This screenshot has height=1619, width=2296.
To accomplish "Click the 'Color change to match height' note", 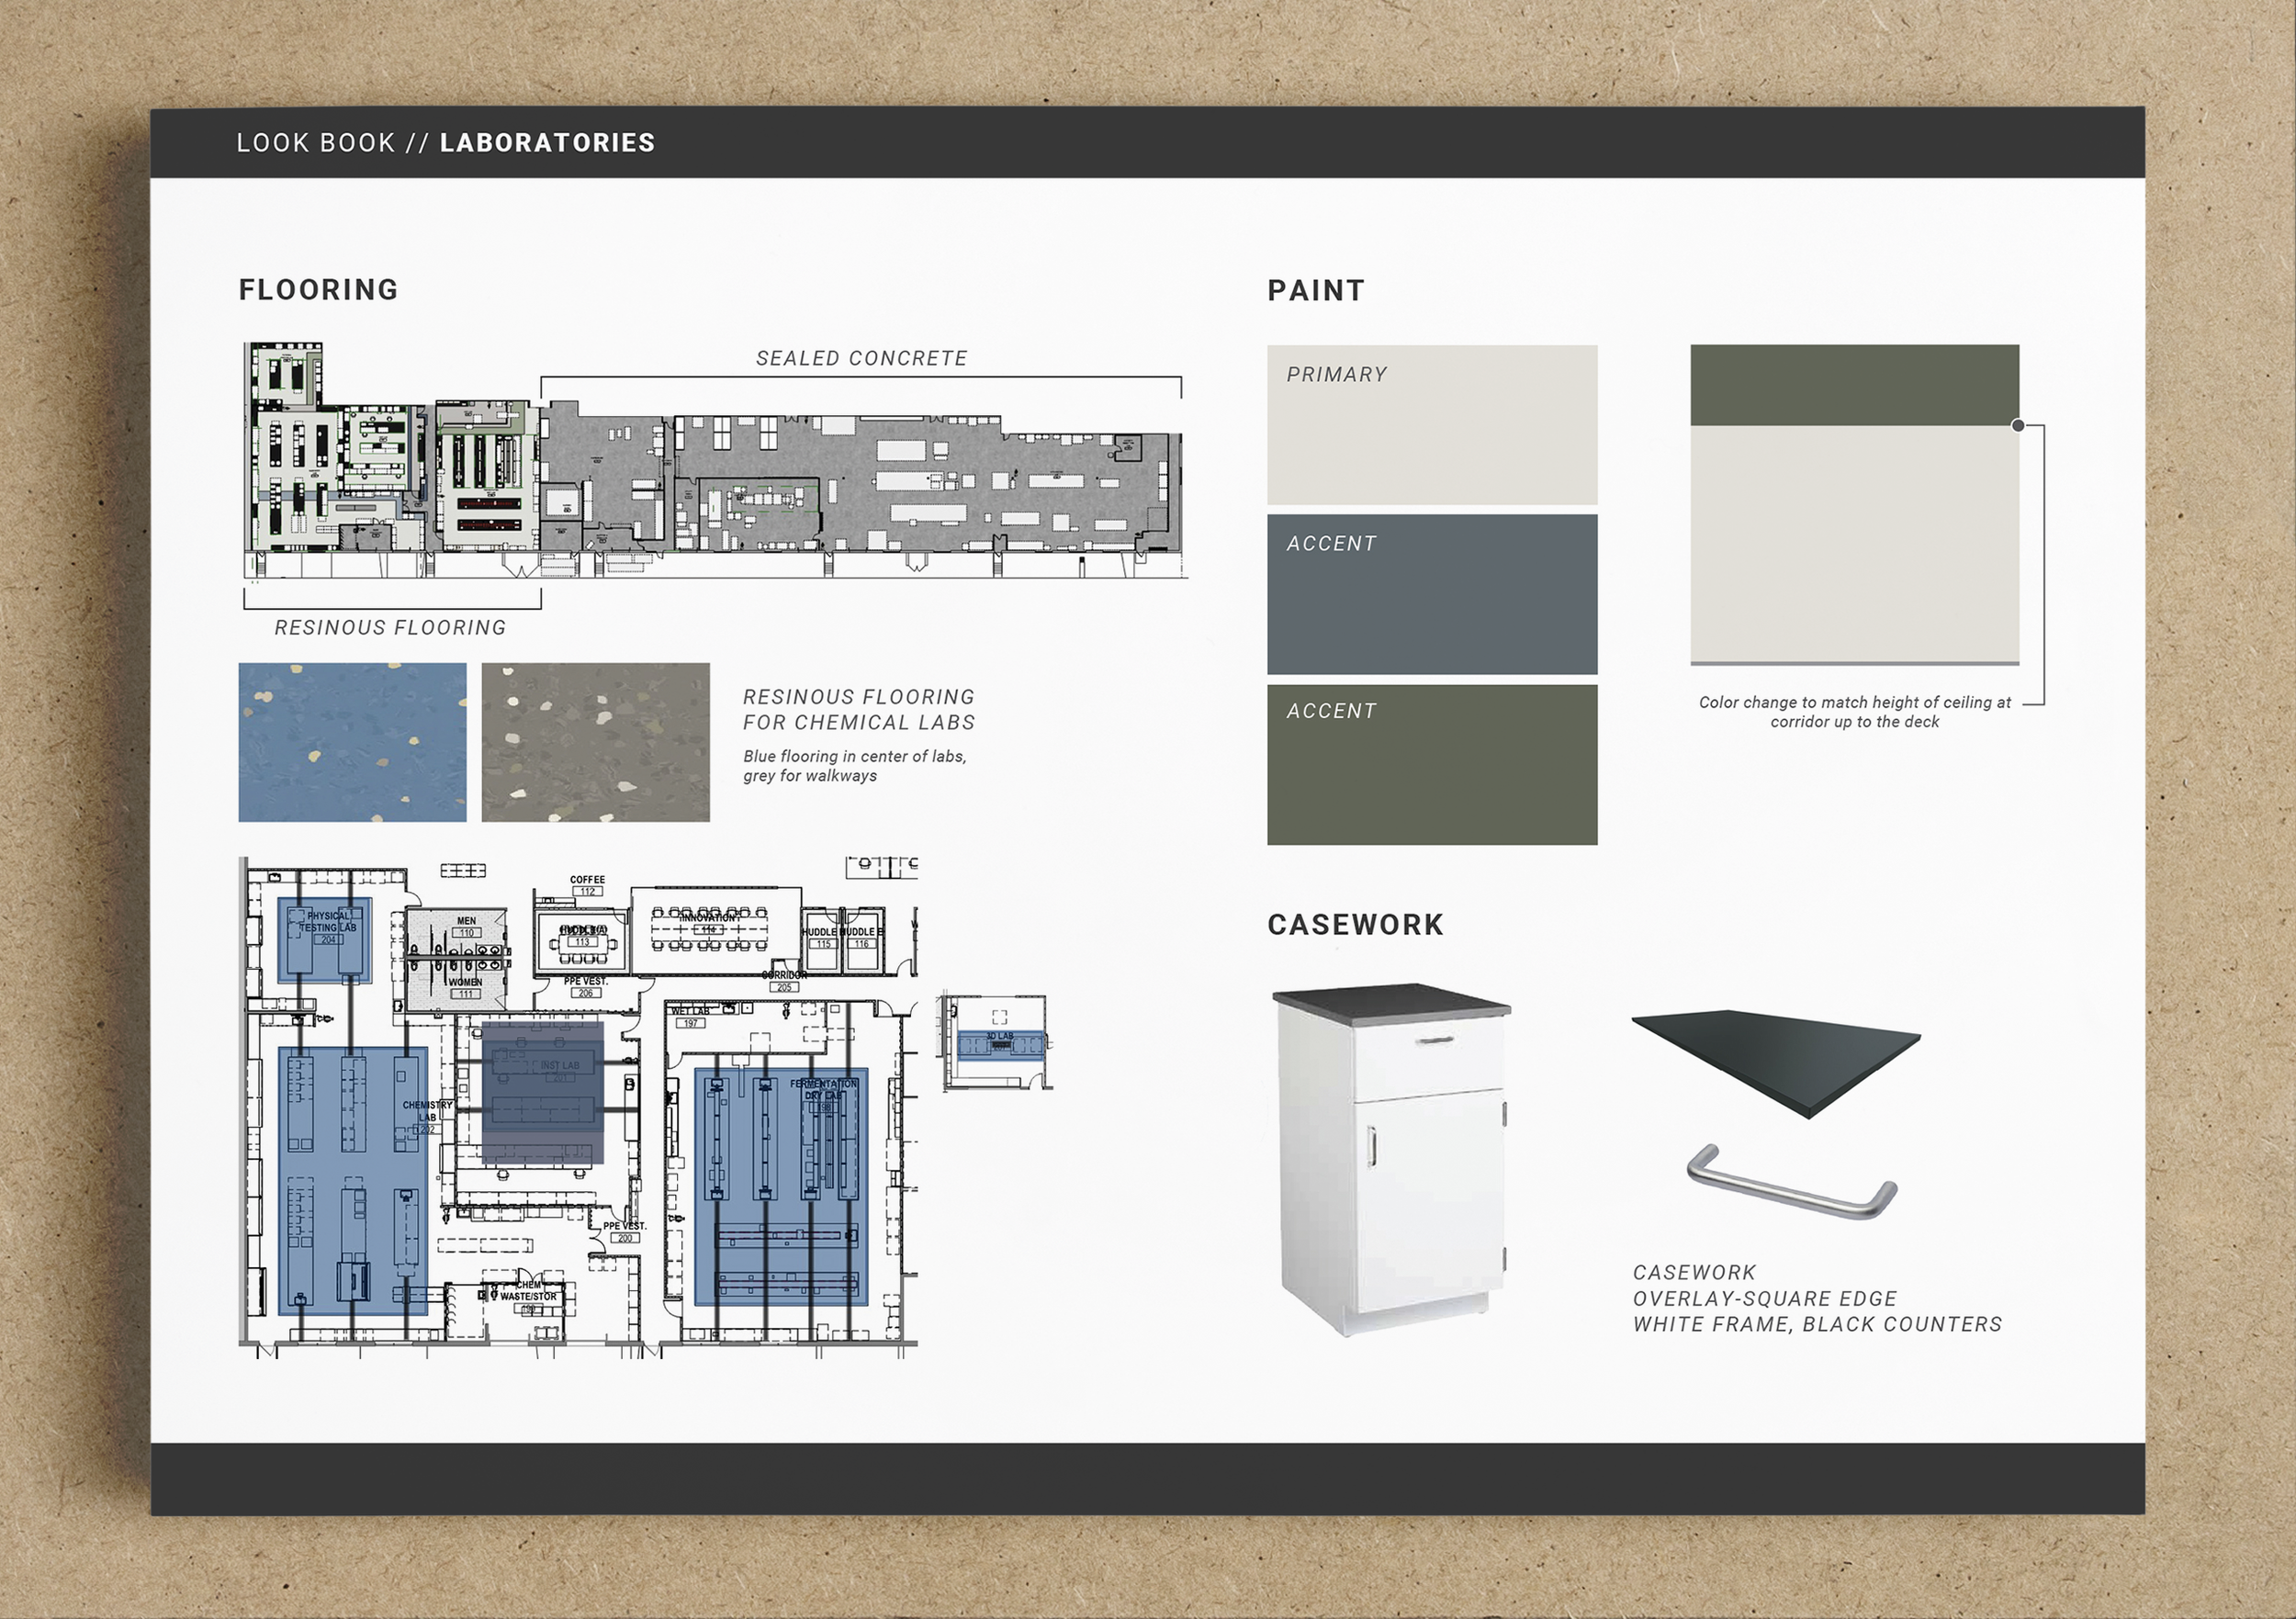I will [x=1855, y=712].
